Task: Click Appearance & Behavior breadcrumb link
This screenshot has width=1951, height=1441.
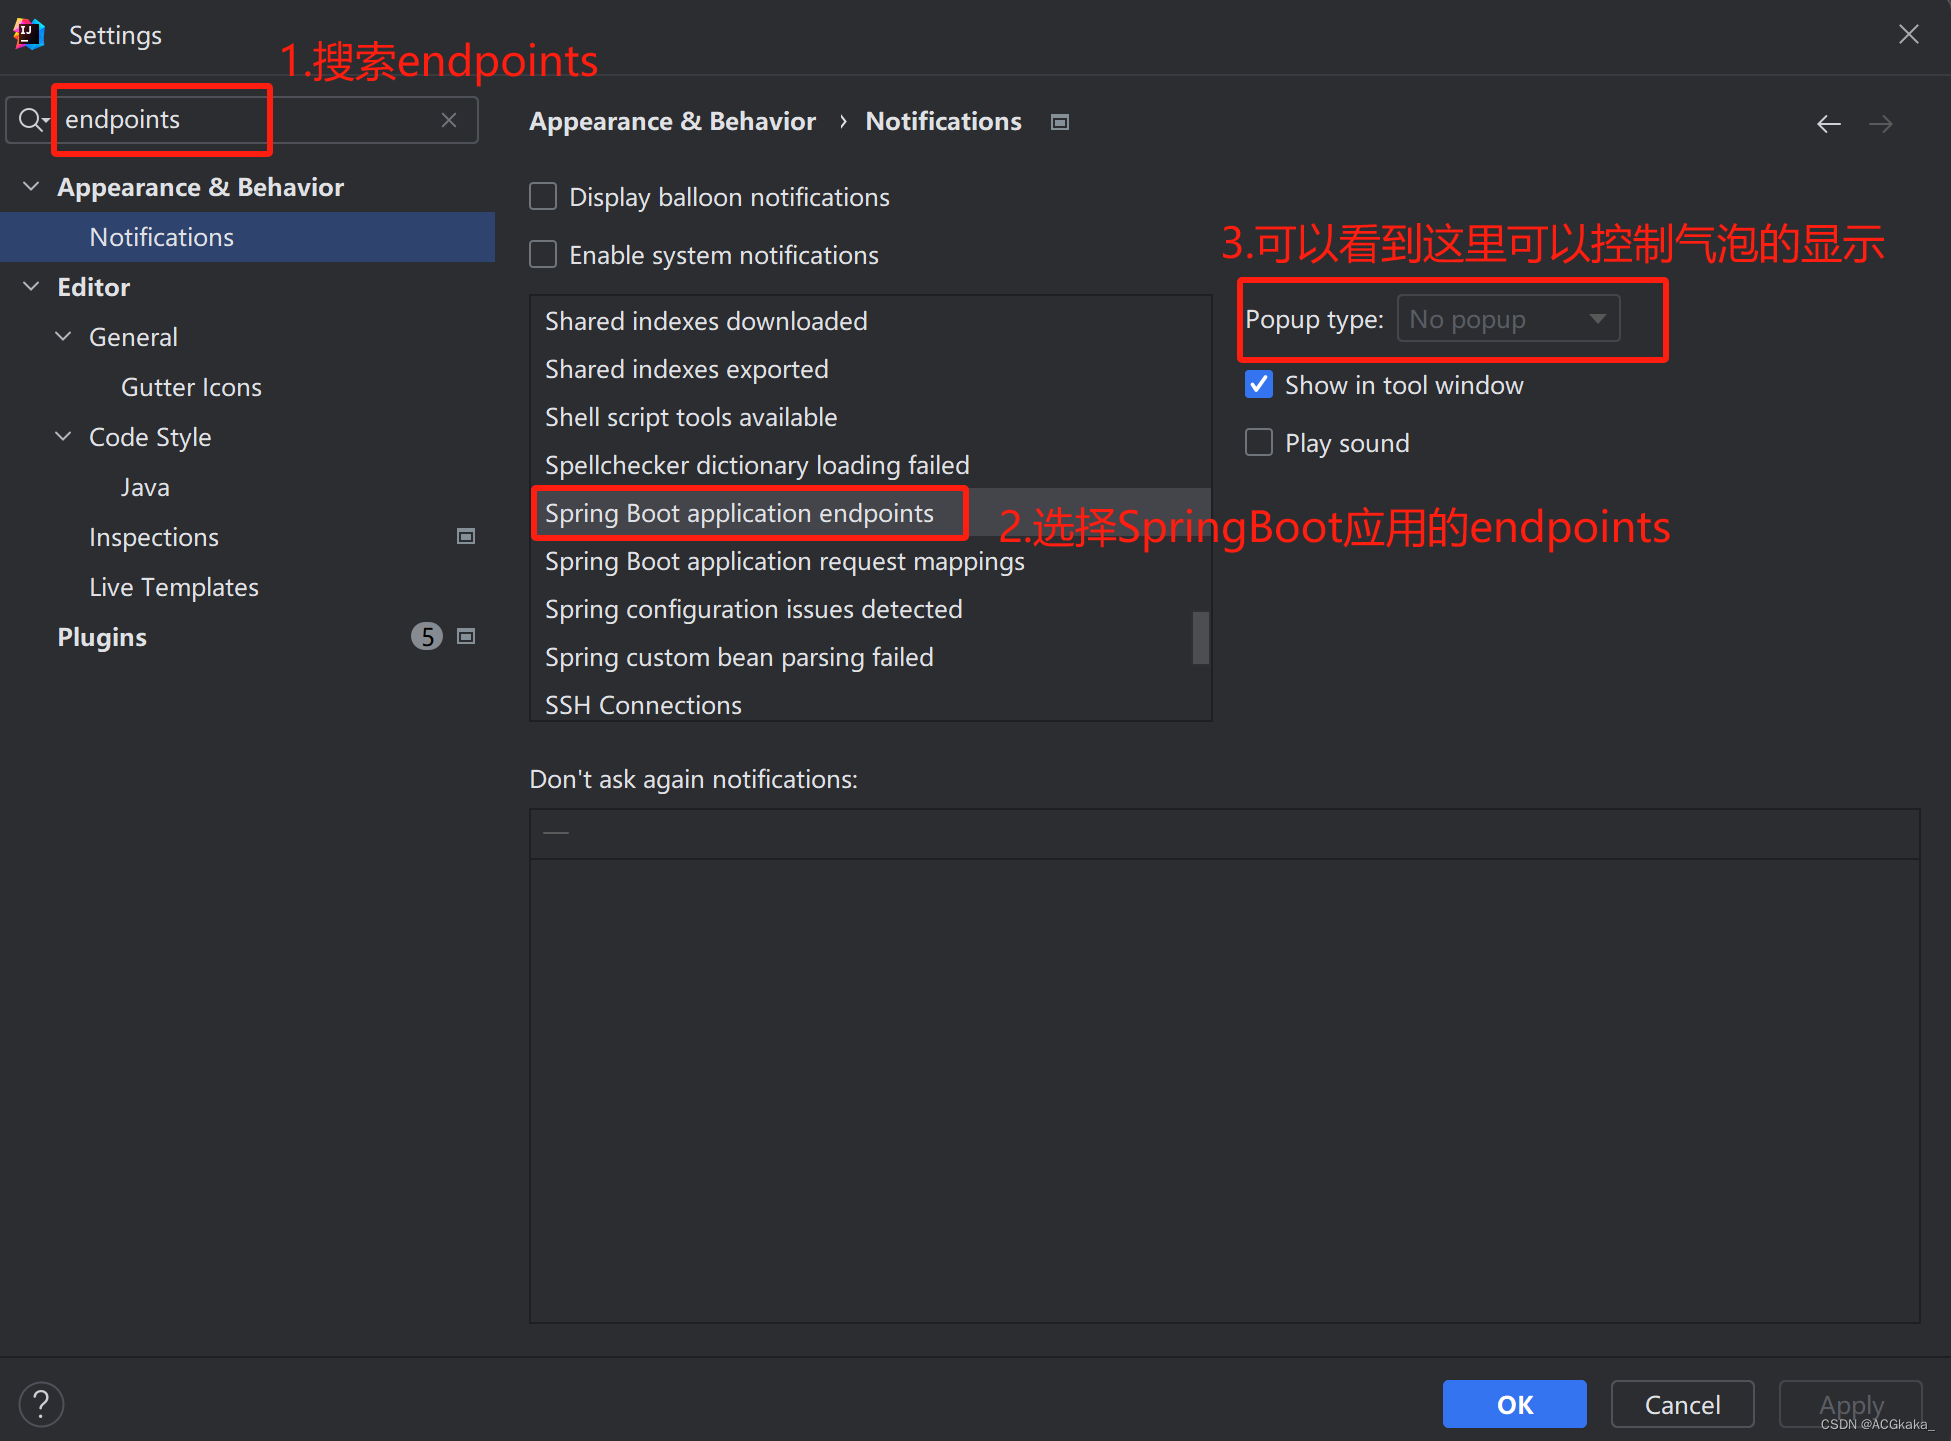Action: pyautogui.click(x=672, y=121)
